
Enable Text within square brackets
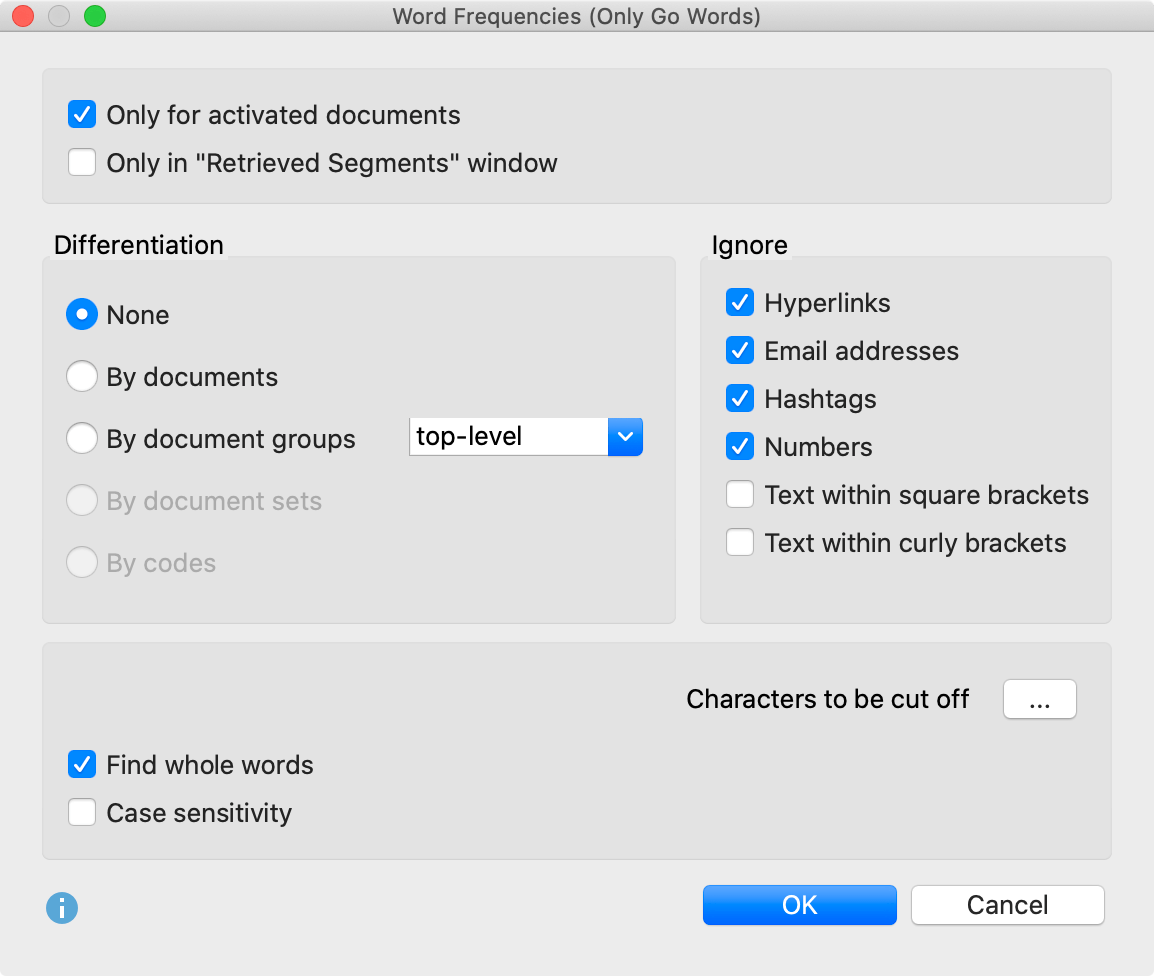[740, 494]
